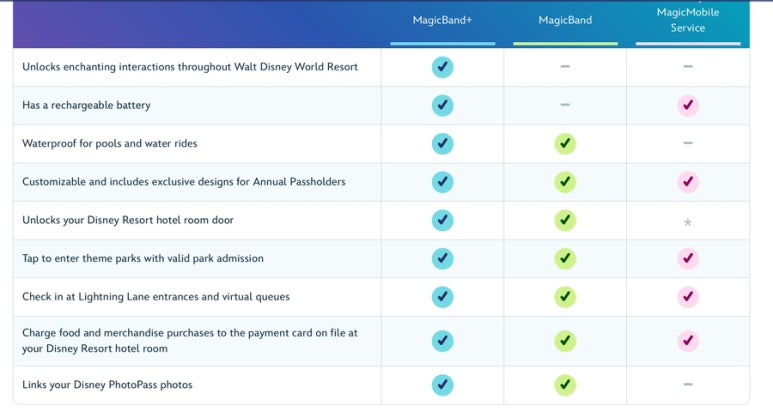Viewport: 773px width, 412px height.
Task: Click MagicBand+ checkmark for Waterproof row
Action: click(442, 144)
